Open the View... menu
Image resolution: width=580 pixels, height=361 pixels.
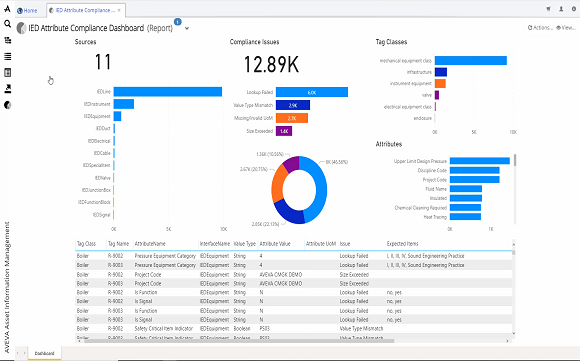(x=566, y=27)
